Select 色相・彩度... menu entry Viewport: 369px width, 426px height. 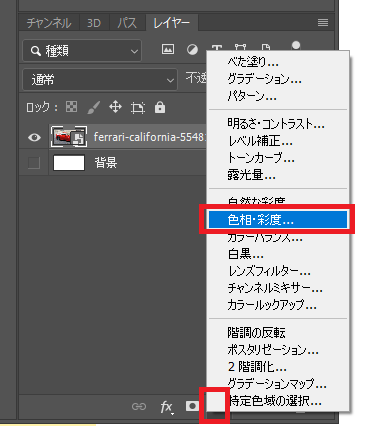[278, 220]
